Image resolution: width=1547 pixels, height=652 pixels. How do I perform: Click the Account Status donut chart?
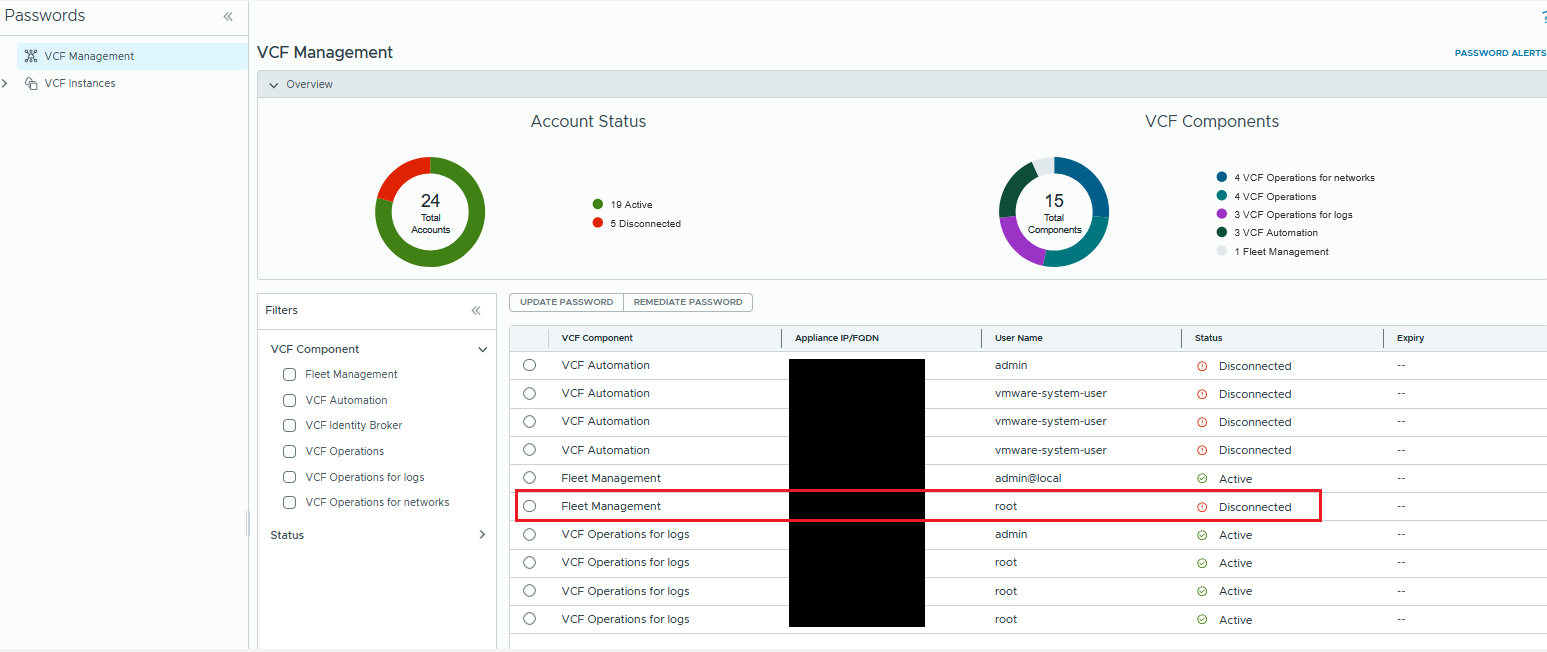click(x=430, y=212)
